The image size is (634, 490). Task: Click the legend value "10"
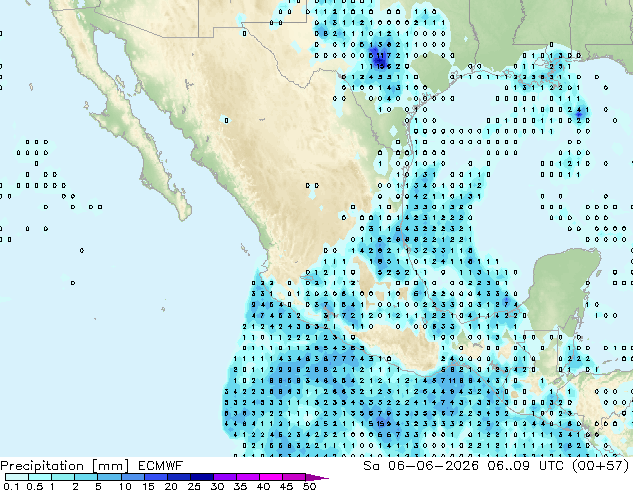(125, 486)
